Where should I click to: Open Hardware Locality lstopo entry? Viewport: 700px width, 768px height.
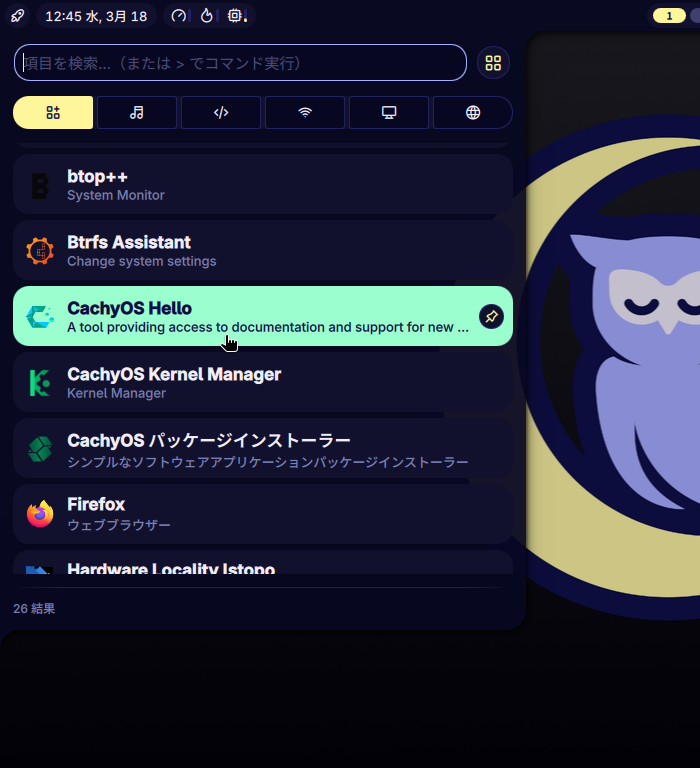[x=263, y=563]
